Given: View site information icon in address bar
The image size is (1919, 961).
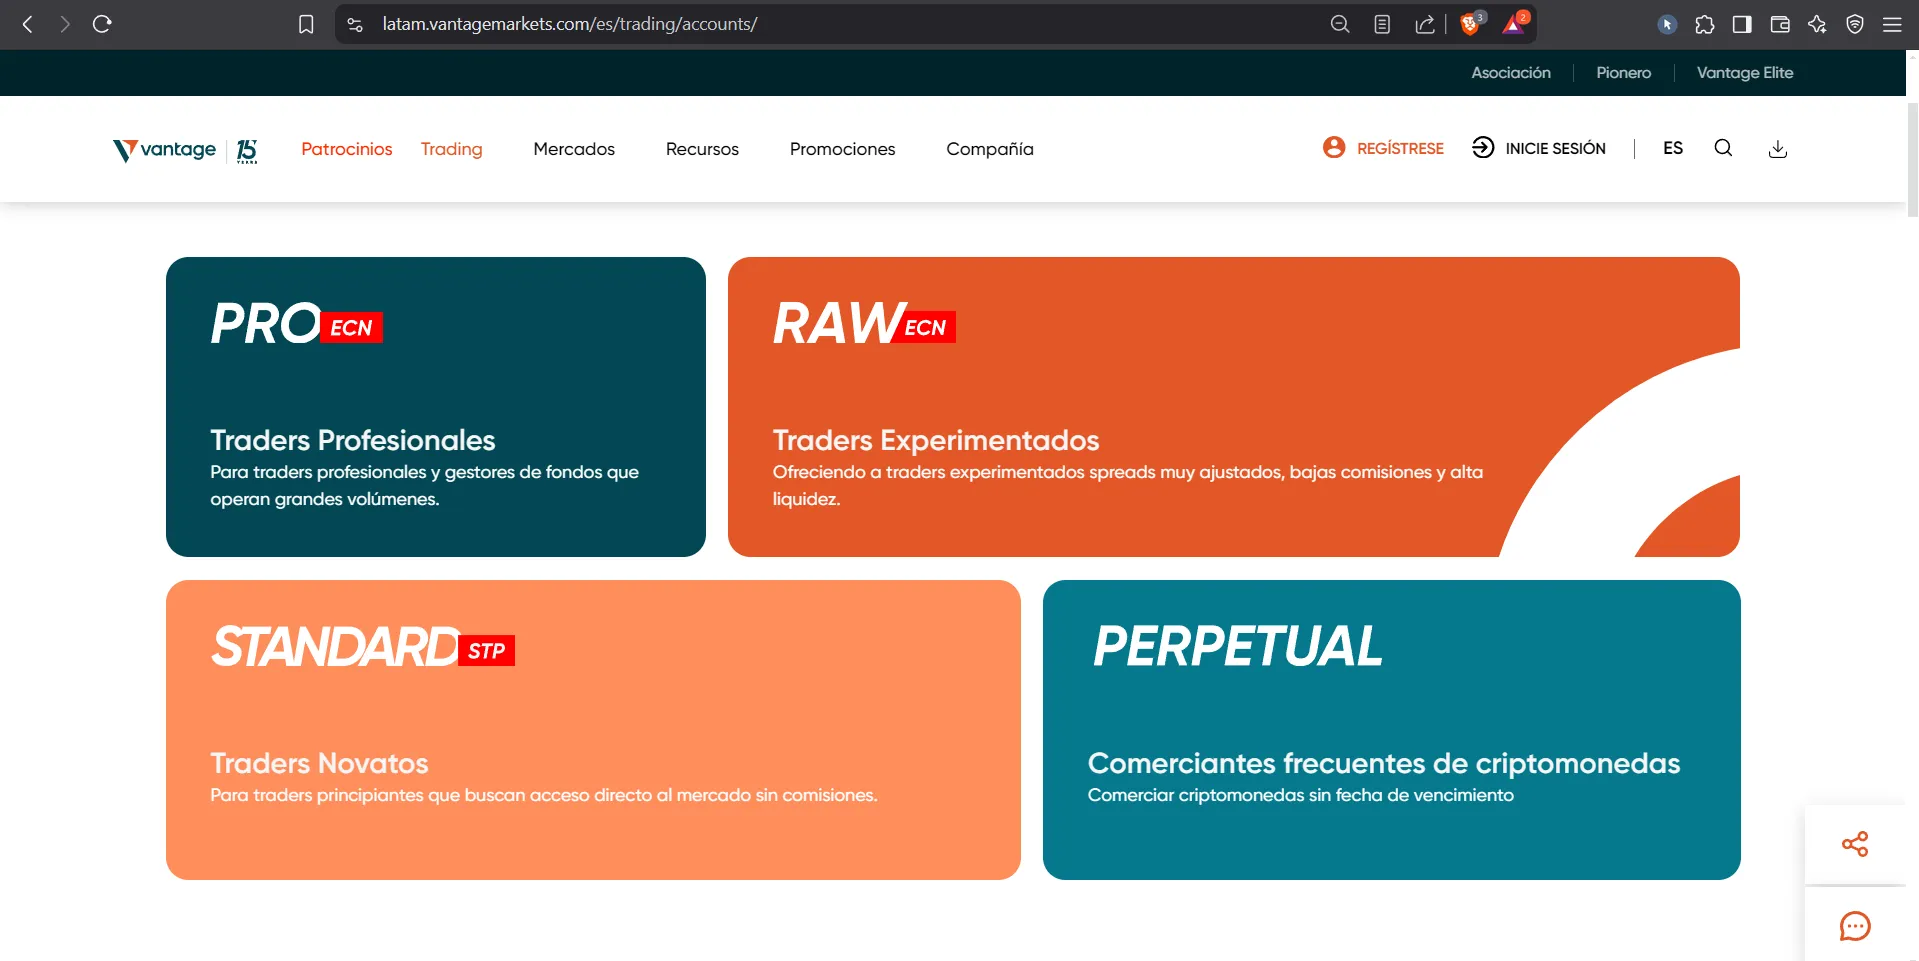Looking at the screenshot, I should (355, 24).
